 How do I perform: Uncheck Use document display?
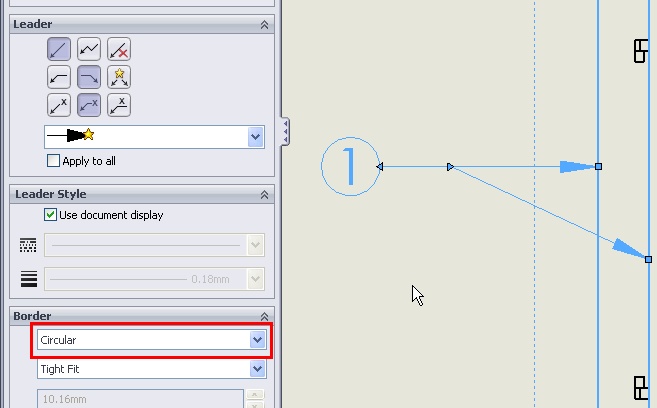coord(50,215)
